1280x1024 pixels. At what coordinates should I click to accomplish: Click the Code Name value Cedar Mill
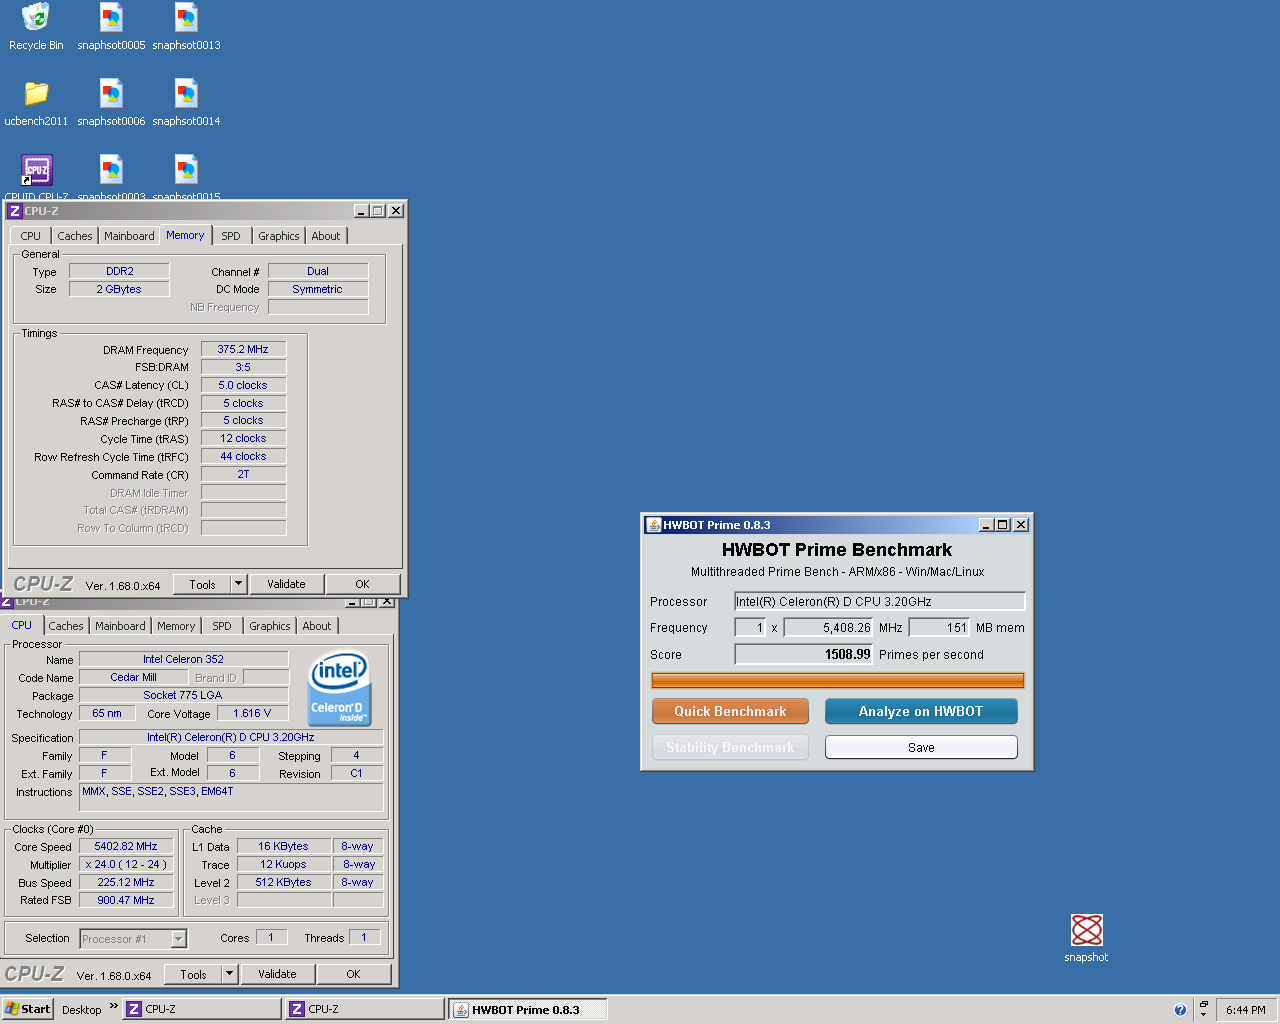[x=133, y=677]
